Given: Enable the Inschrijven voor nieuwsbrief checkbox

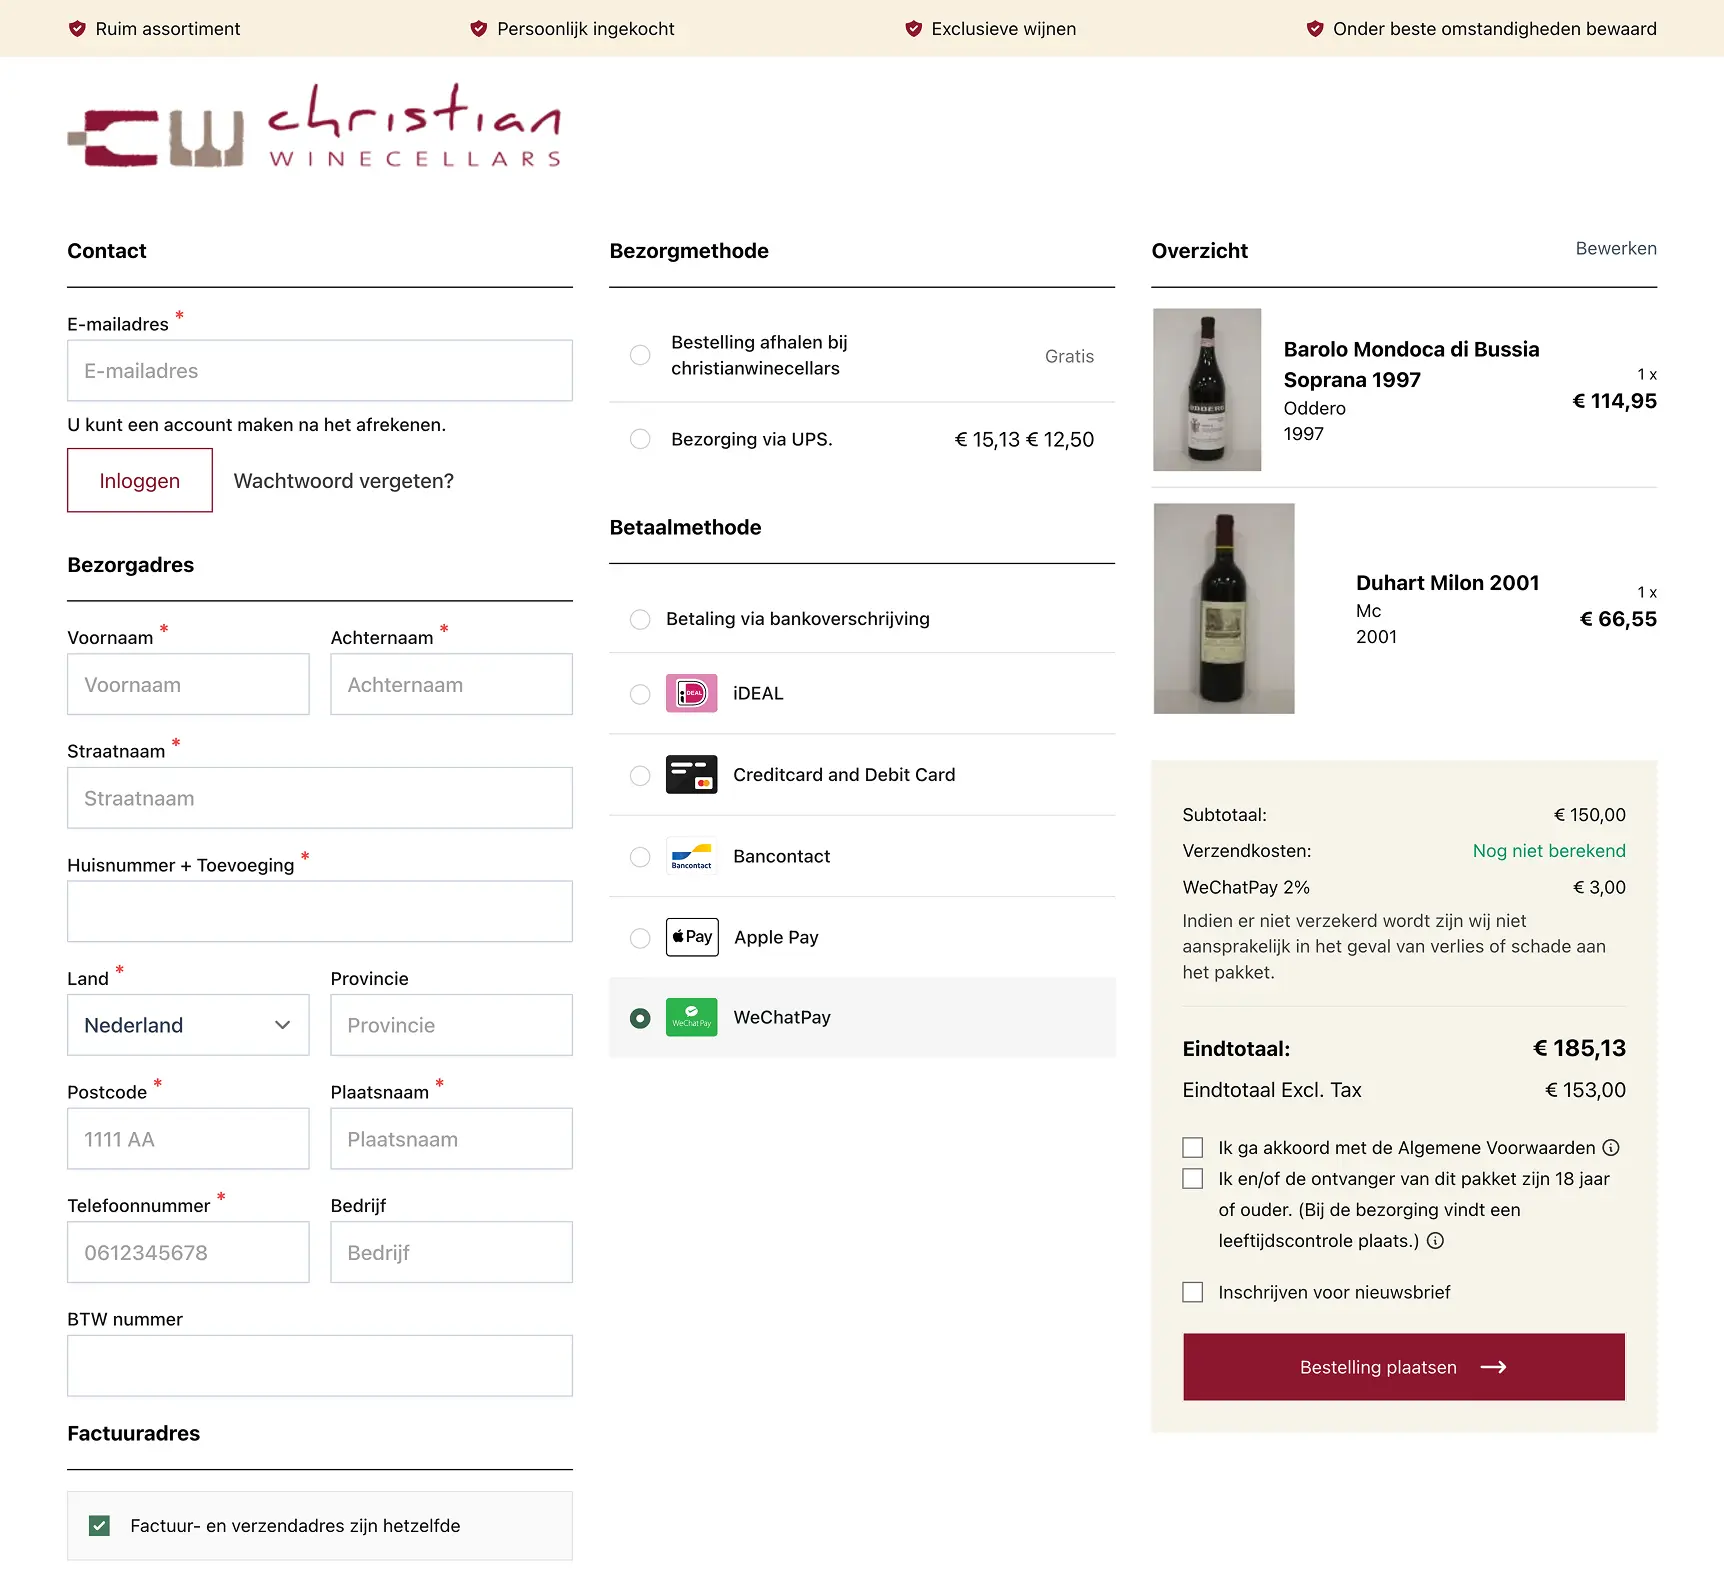Looking at the screenshot, I should point(1192,1292).
